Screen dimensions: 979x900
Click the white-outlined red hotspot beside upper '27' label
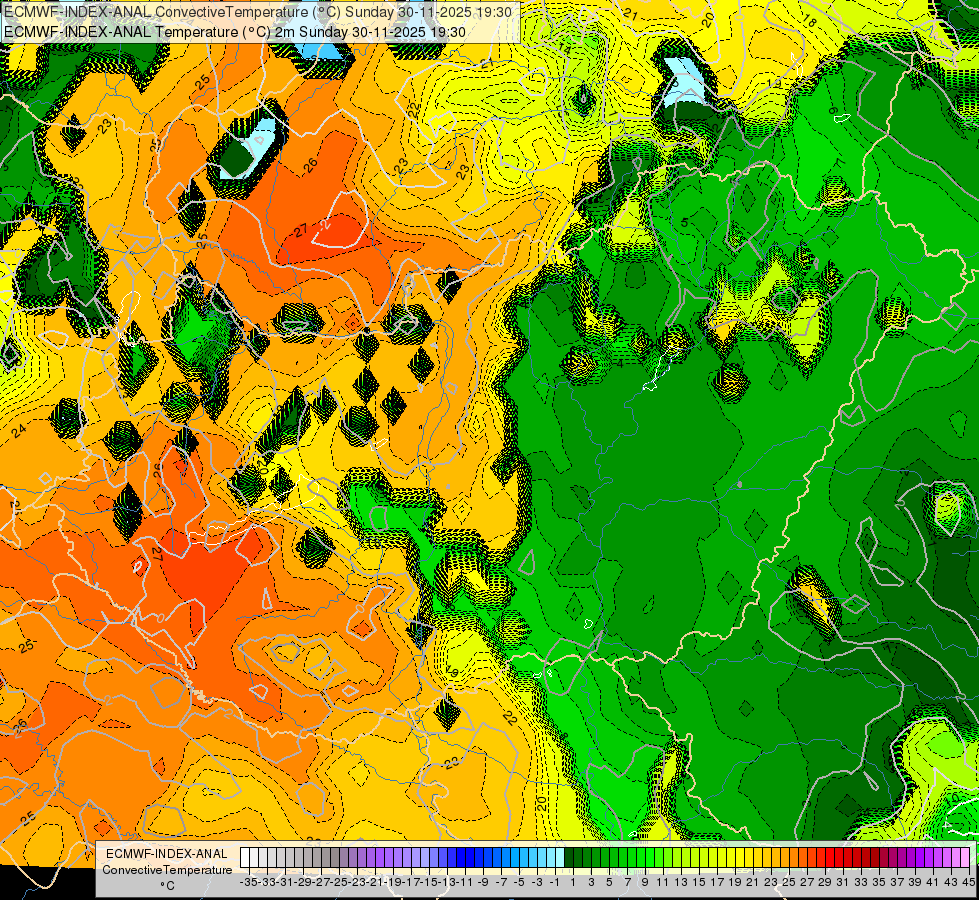[340, 220]
